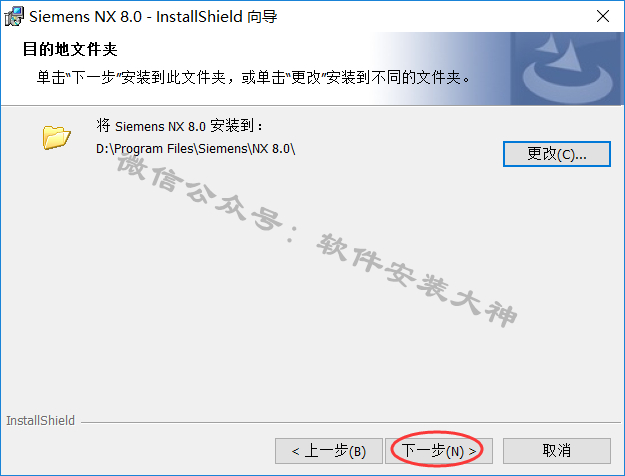Click the Siemens logo graphic in banner
This screenshot has height=476, width=625.
[x=567, y=69]
